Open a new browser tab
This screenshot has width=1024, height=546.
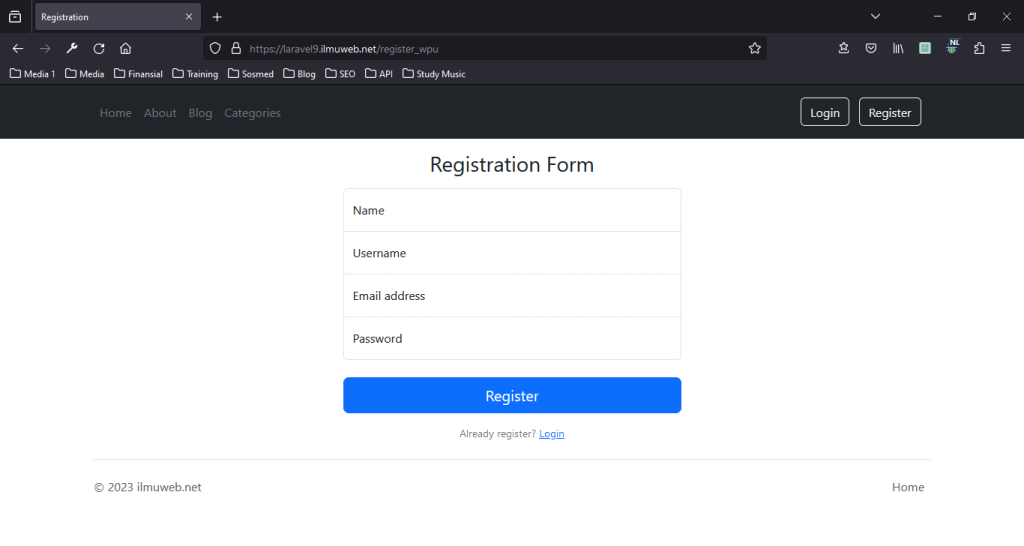217,17
